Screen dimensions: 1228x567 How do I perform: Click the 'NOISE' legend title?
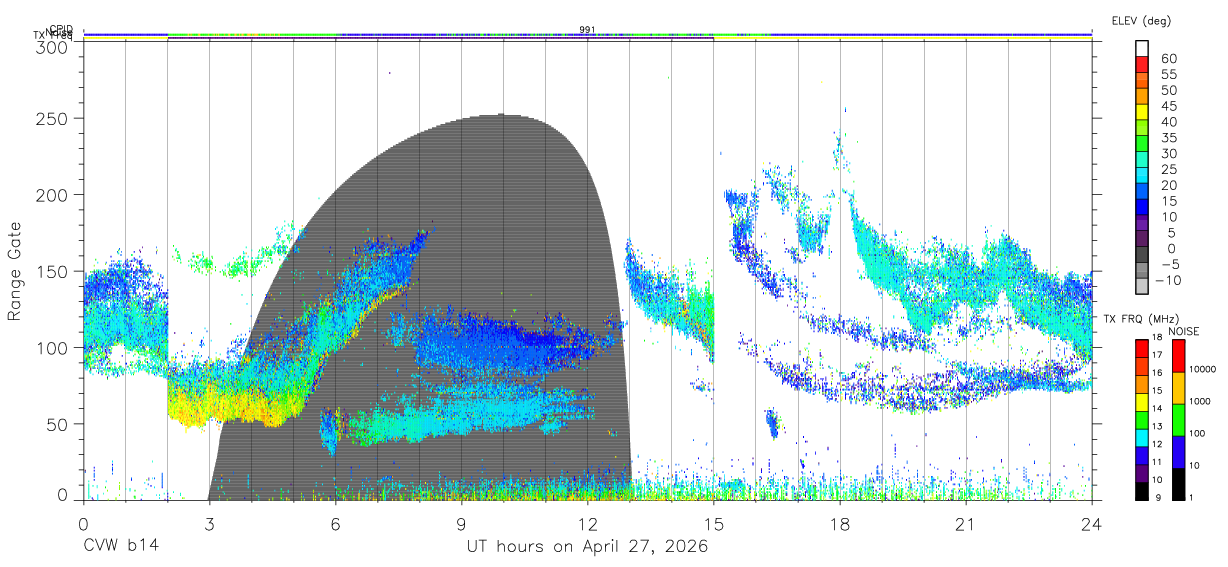1183,331
